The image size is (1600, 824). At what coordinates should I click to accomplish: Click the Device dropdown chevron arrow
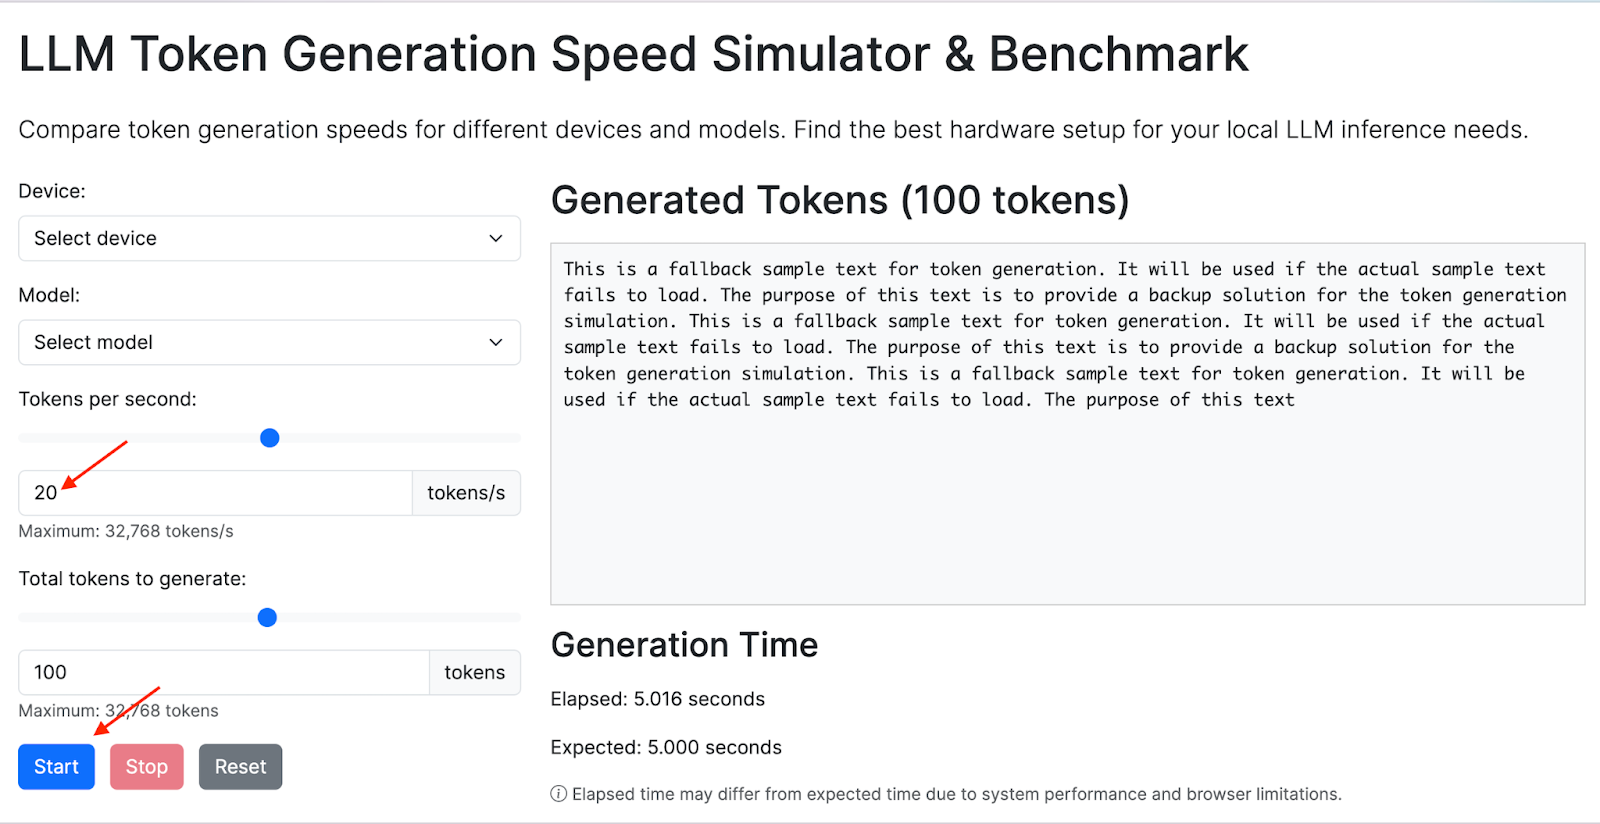point(495,238)
